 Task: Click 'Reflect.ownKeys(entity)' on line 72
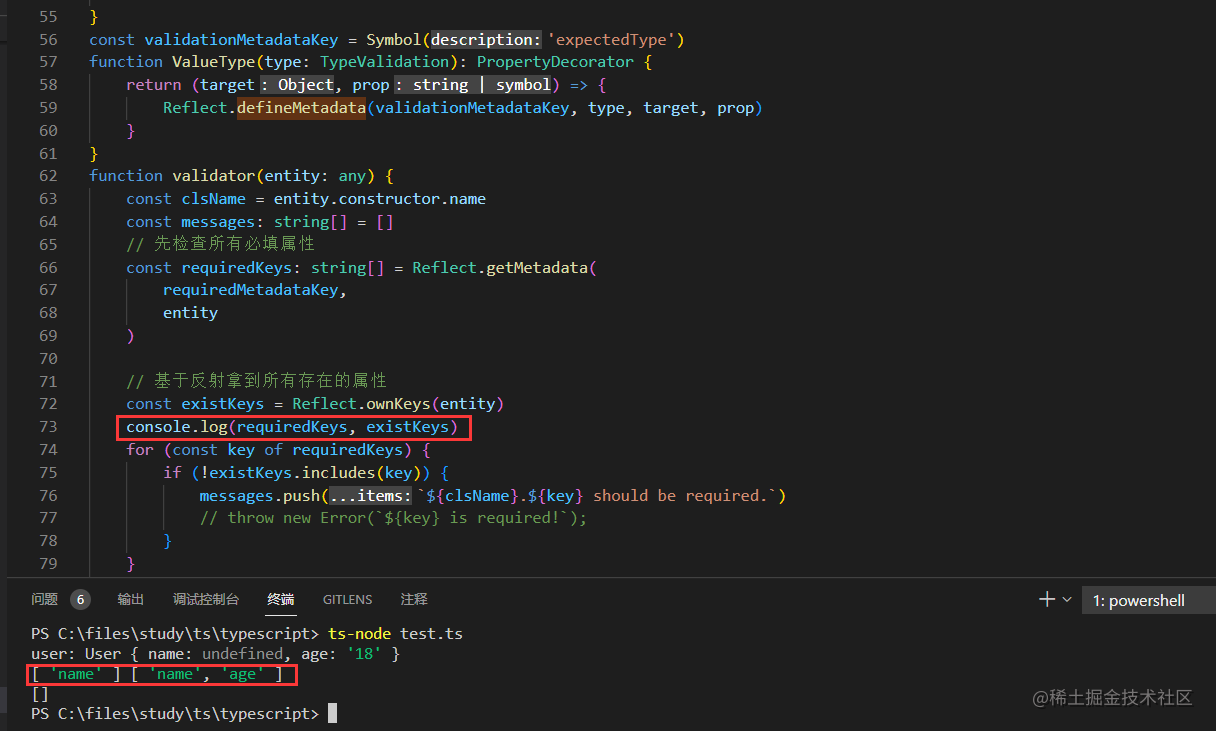(398, 404)
